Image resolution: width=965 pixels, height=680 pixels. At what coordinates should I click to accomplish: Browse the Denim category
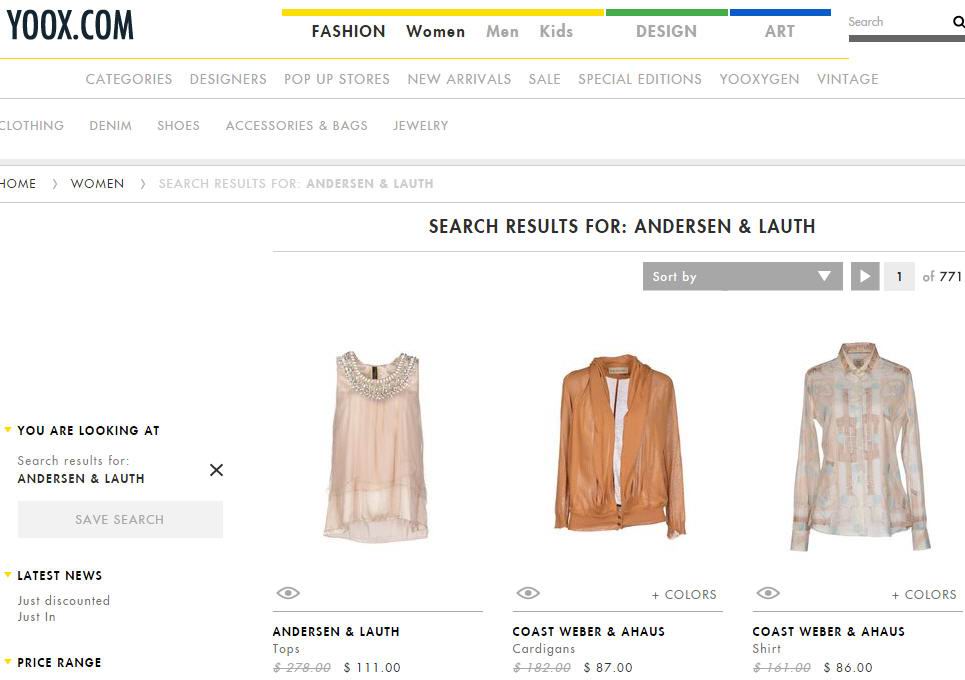point(110,126)
